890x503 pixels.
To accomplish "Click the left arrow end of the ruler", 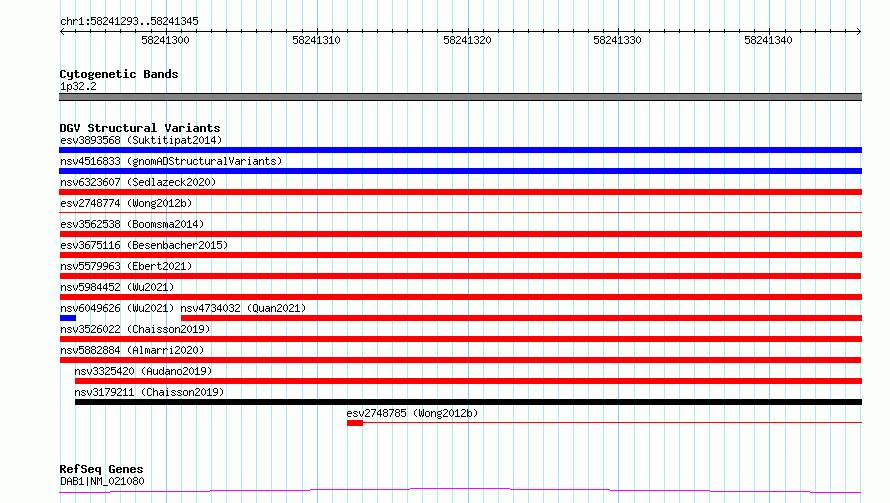I will tap(62, 31).
